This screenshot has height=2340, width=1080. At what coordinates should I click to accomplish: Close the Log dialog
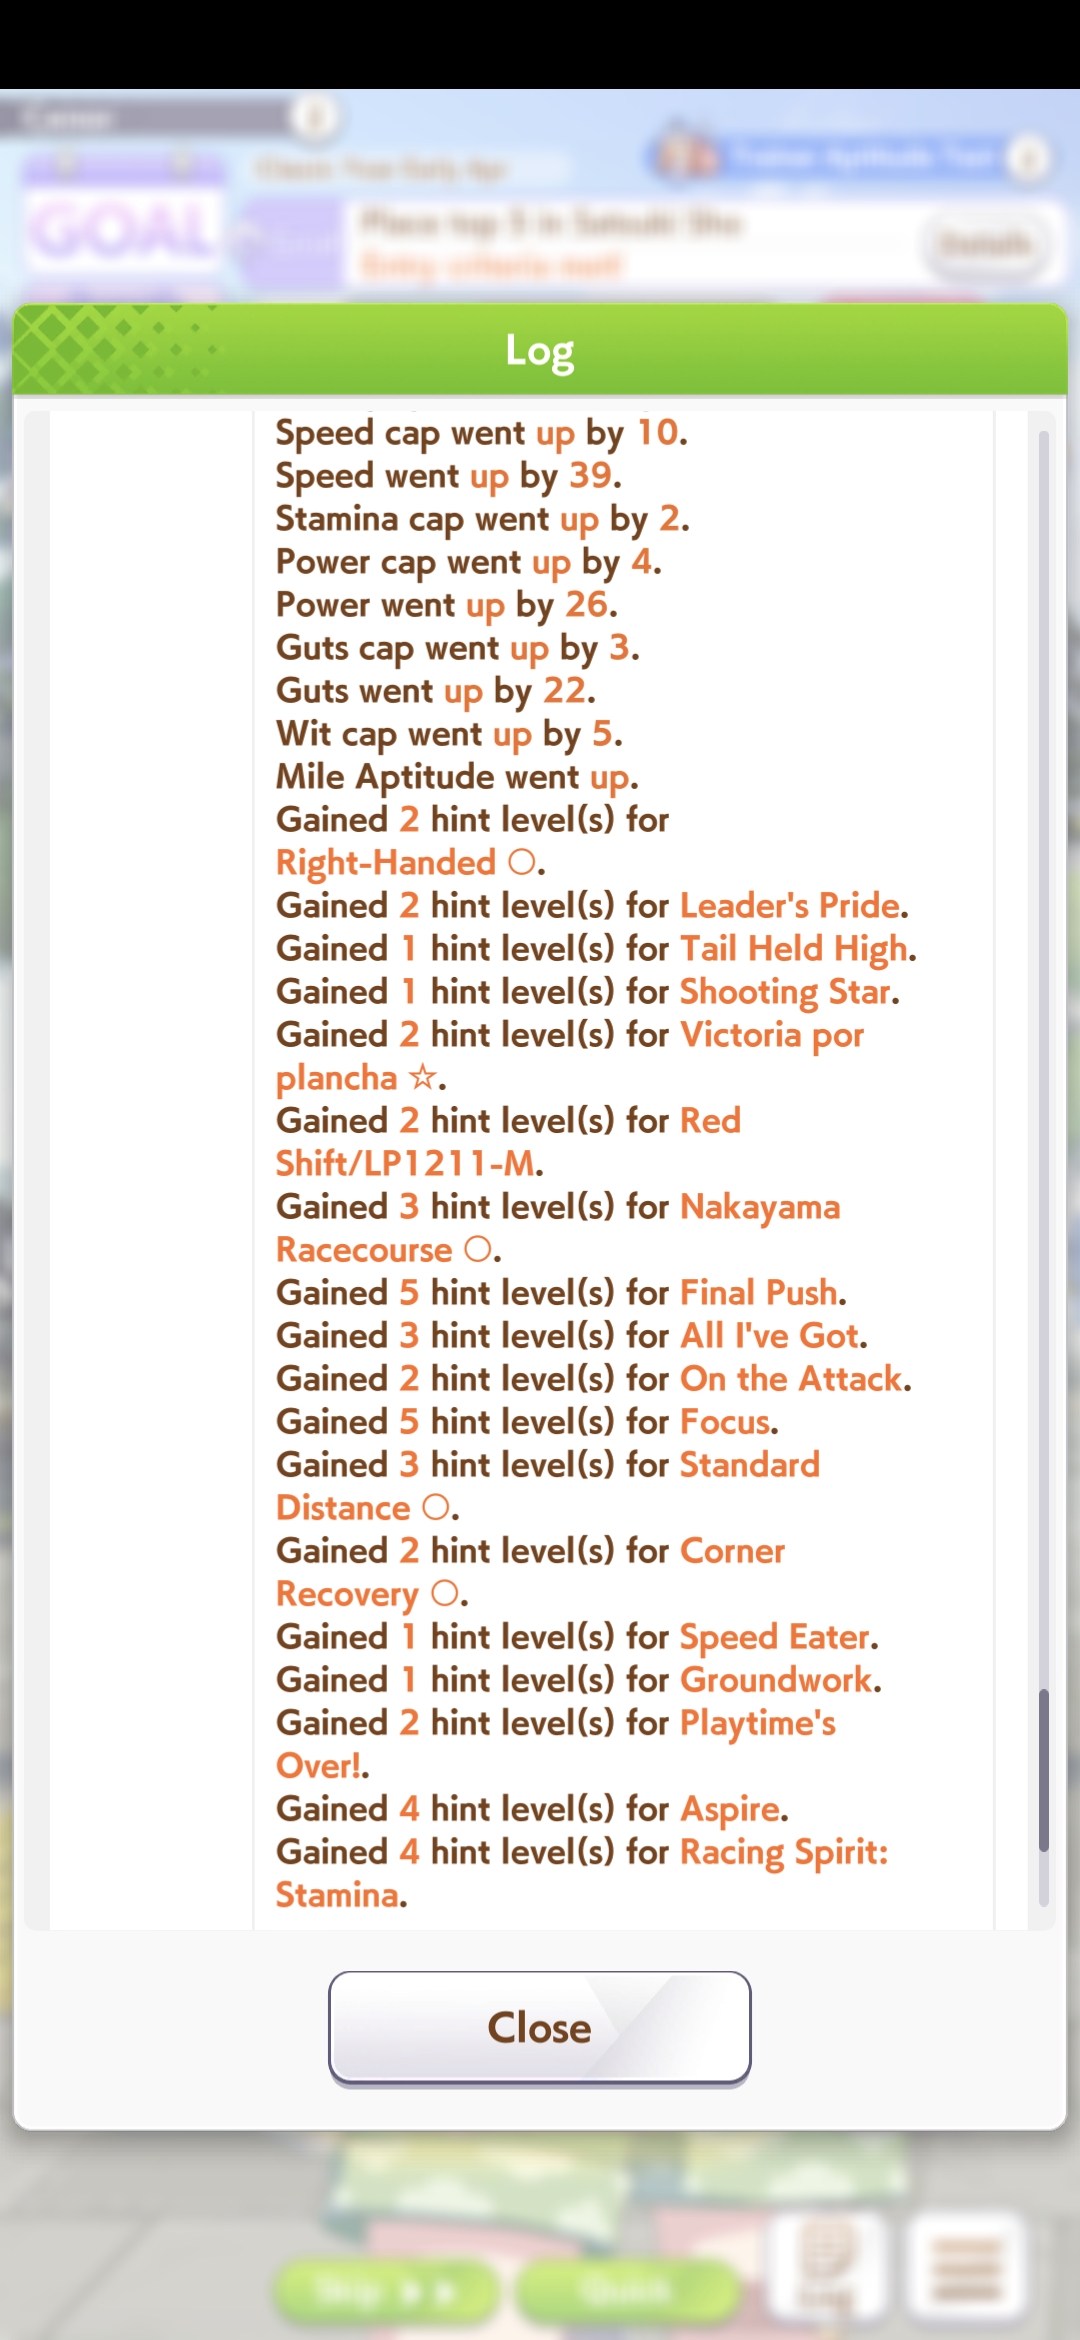(540, 2028)
